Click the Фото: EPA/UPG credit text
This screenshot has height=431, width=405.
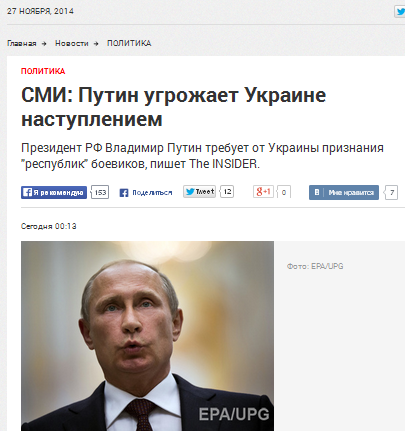tap(315, 266)
